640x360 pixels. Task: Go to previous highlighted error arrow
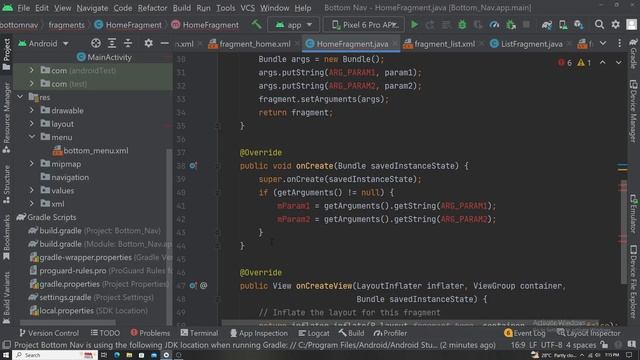click(x=602, y=62)
